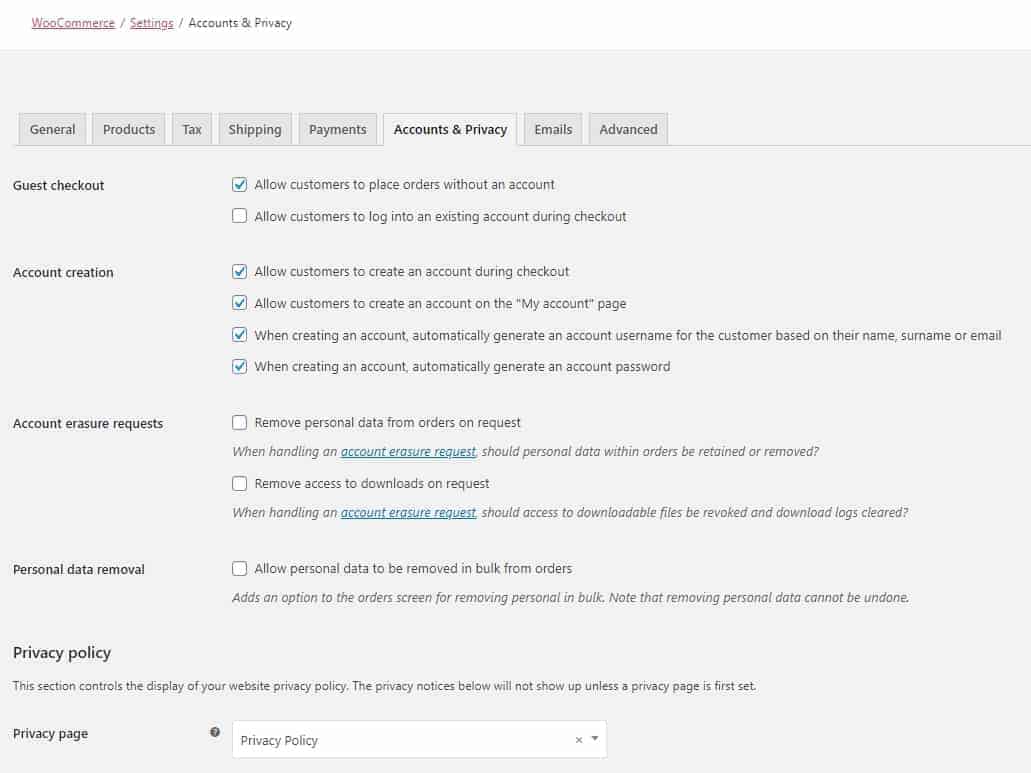Switch to the Advanced tab

[628, 129]
